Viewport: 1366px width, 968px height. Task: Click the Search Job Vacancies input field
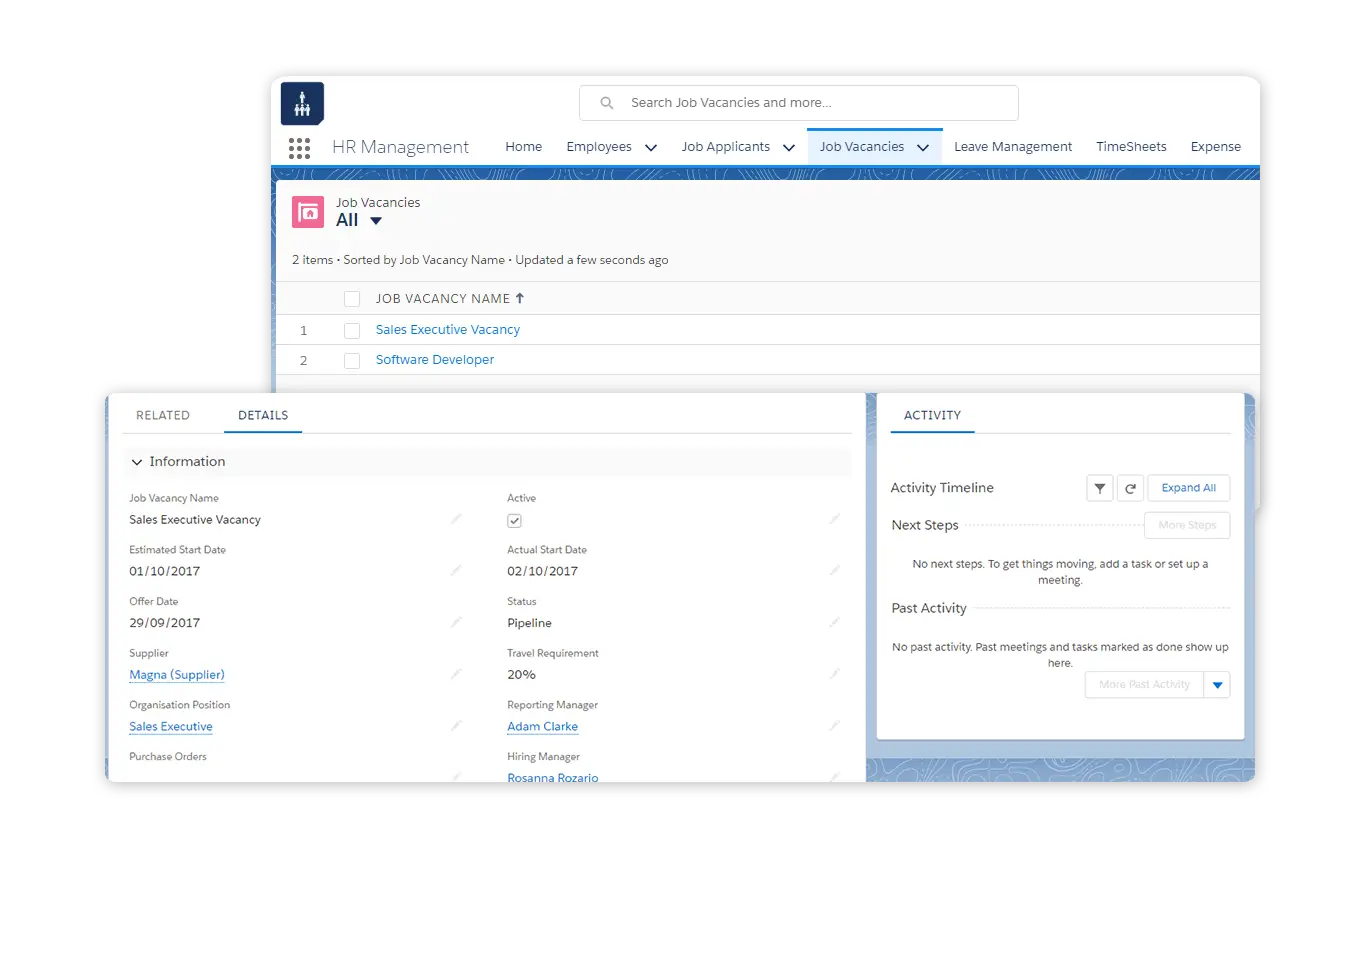pos(799,103)
